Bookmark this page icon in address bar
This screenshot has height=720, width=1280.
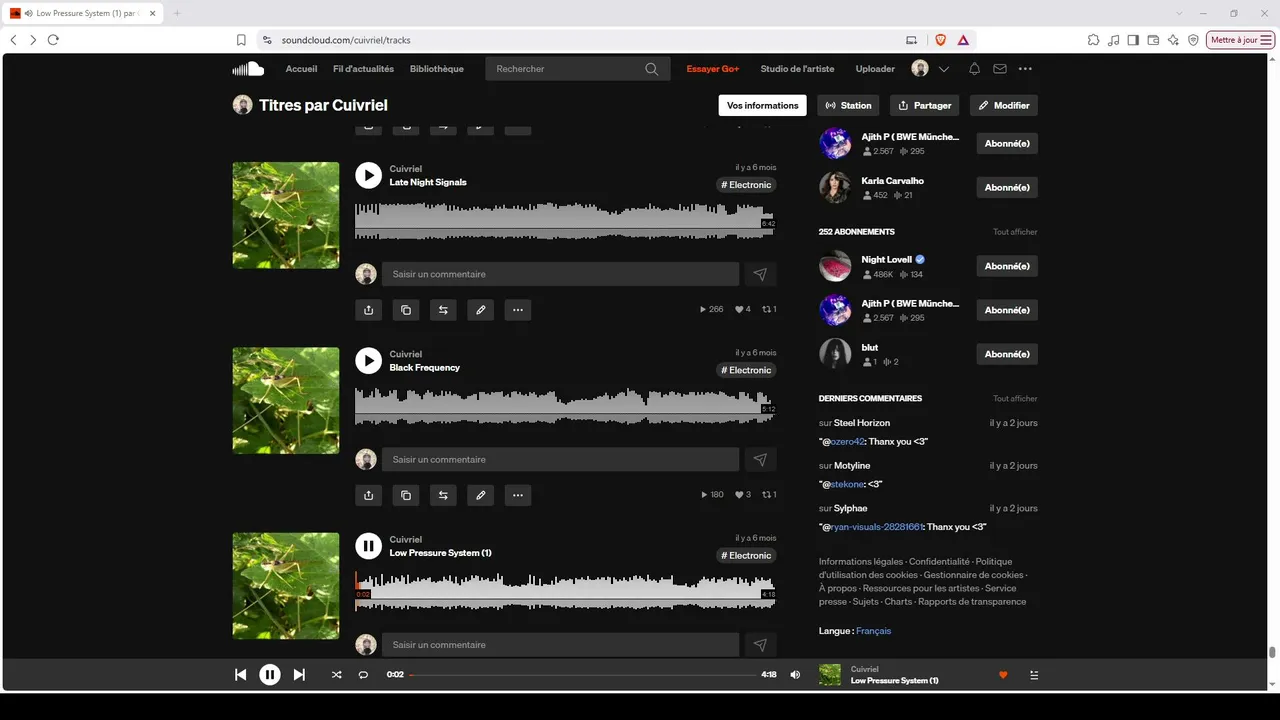[241, 40]
